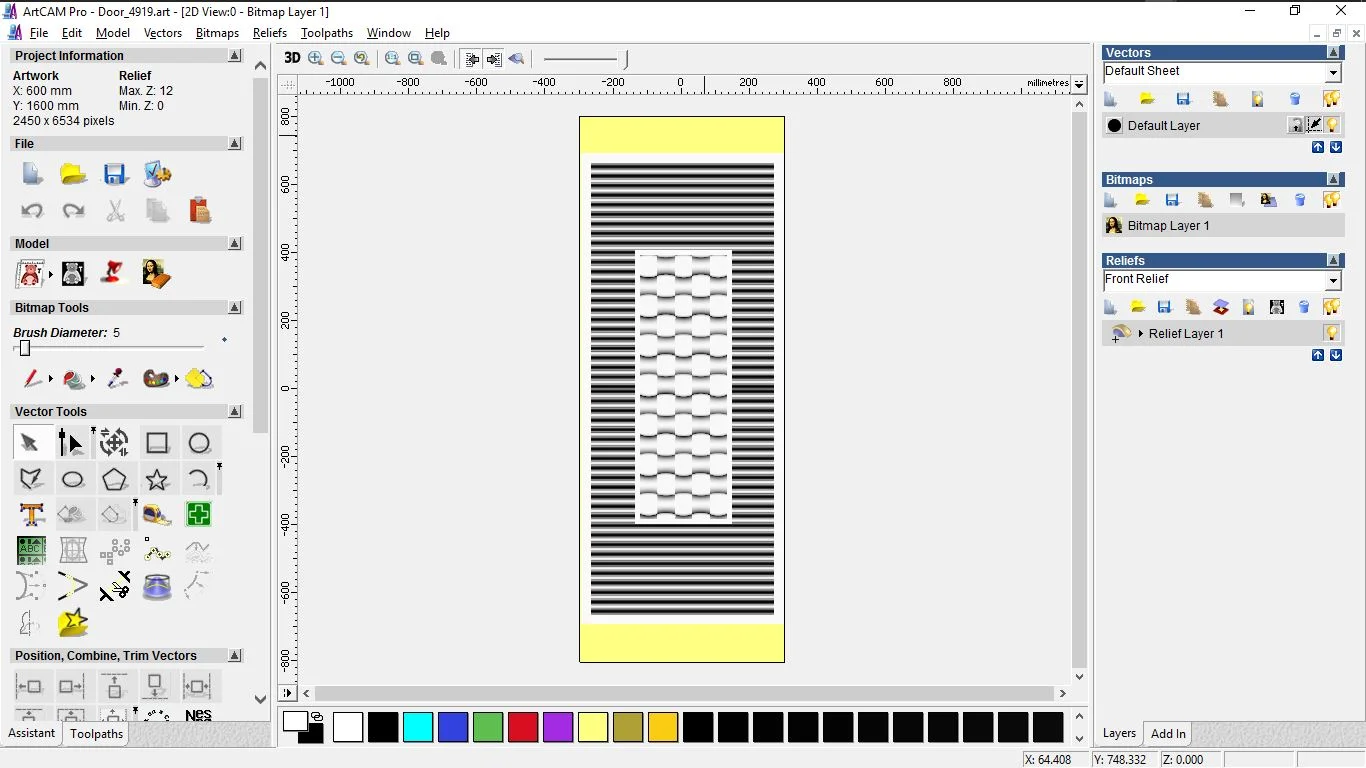
Task: Select the Create Ellipse vector tool
Action: pyautogui.click(x=73, y=480)
